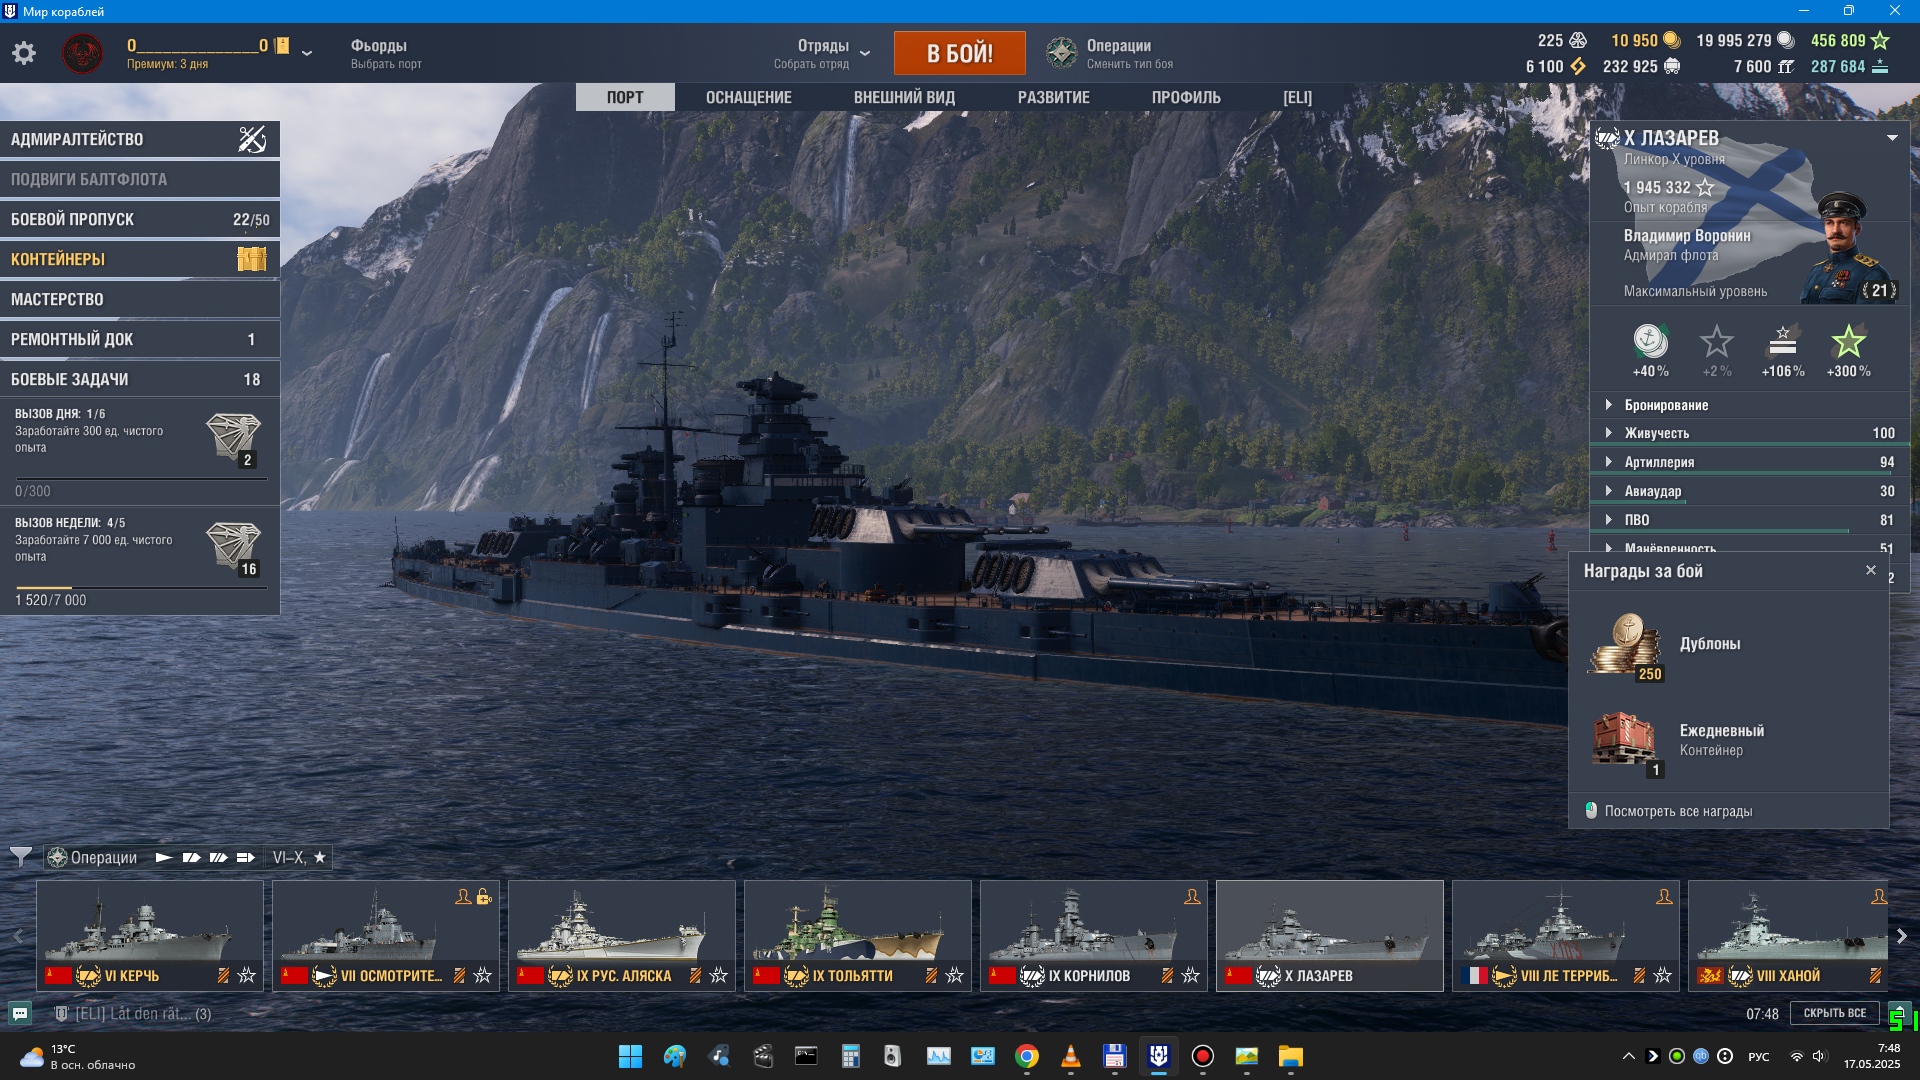
Task: Toggle battleship type filter in carousel
Action: (218, 857)
